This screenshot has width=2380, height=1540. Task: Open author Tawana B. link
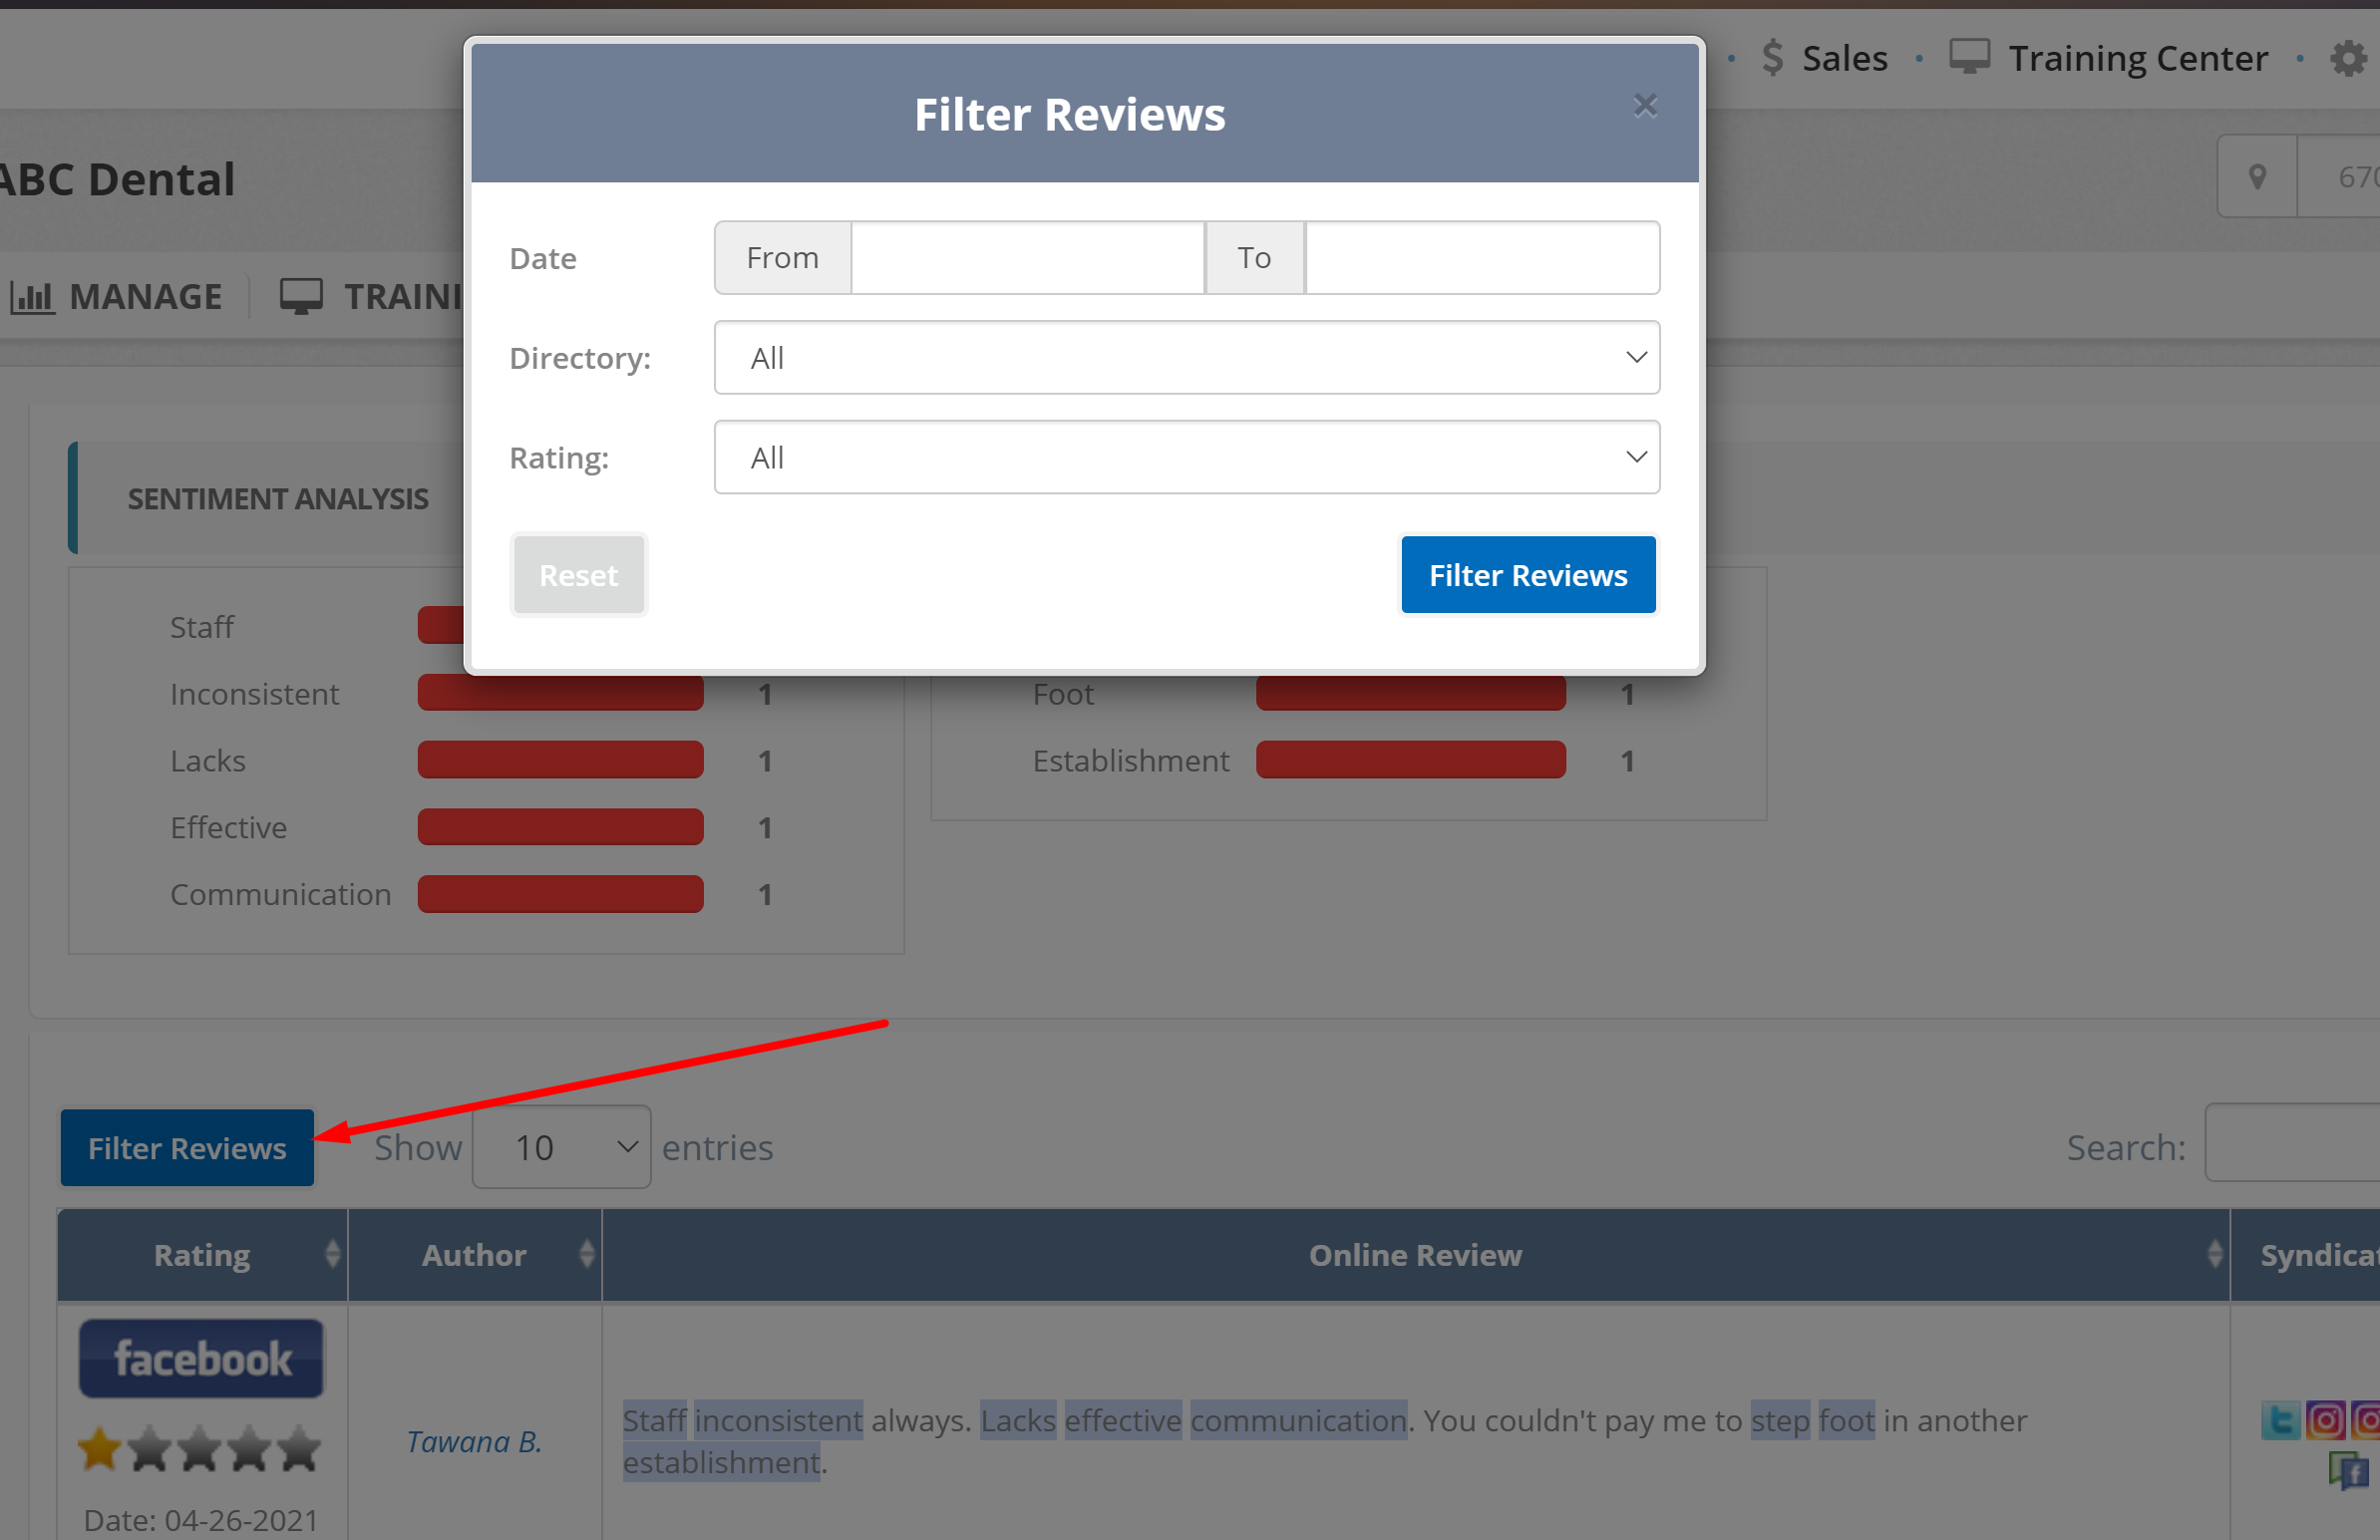tap(473, 1442)
